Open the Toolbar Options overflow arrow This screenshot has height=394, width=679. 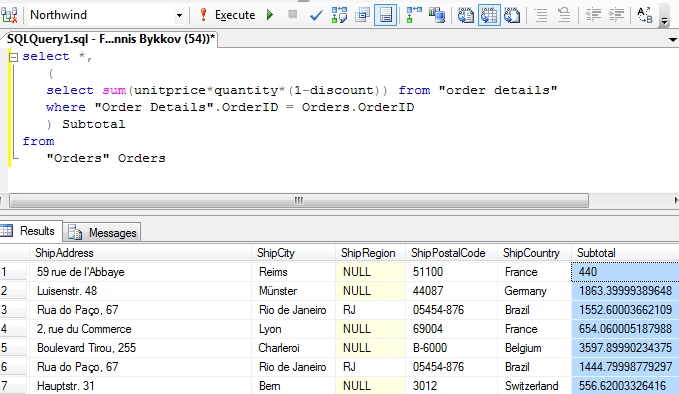664,17
